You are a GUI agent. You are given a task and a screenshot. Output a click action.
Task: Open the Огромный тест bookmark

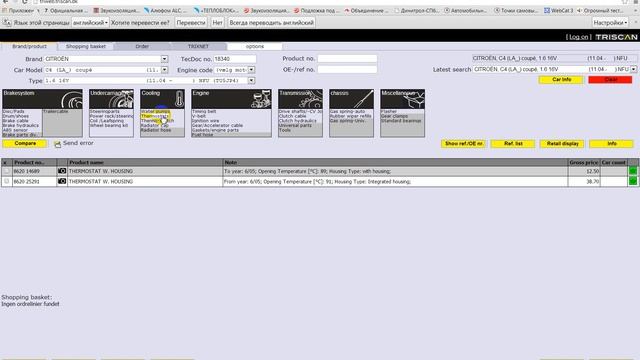[600, 10]
